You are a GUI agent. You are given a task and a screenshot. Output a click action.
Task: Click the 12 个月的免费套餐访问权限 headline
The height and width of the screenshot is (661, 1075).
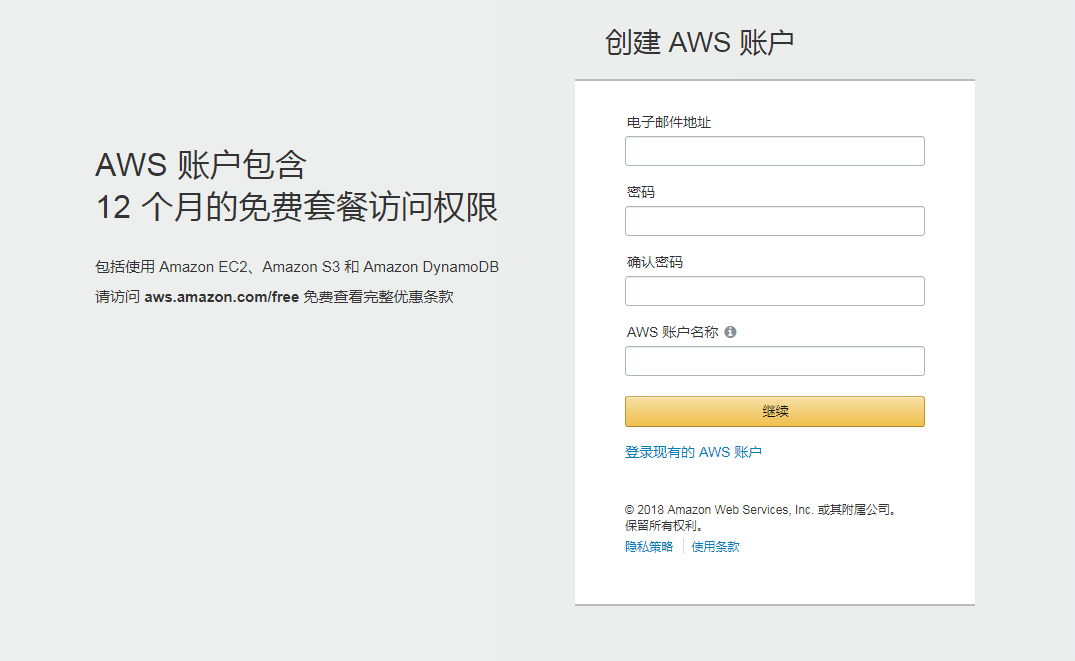[x=297, y=207]
